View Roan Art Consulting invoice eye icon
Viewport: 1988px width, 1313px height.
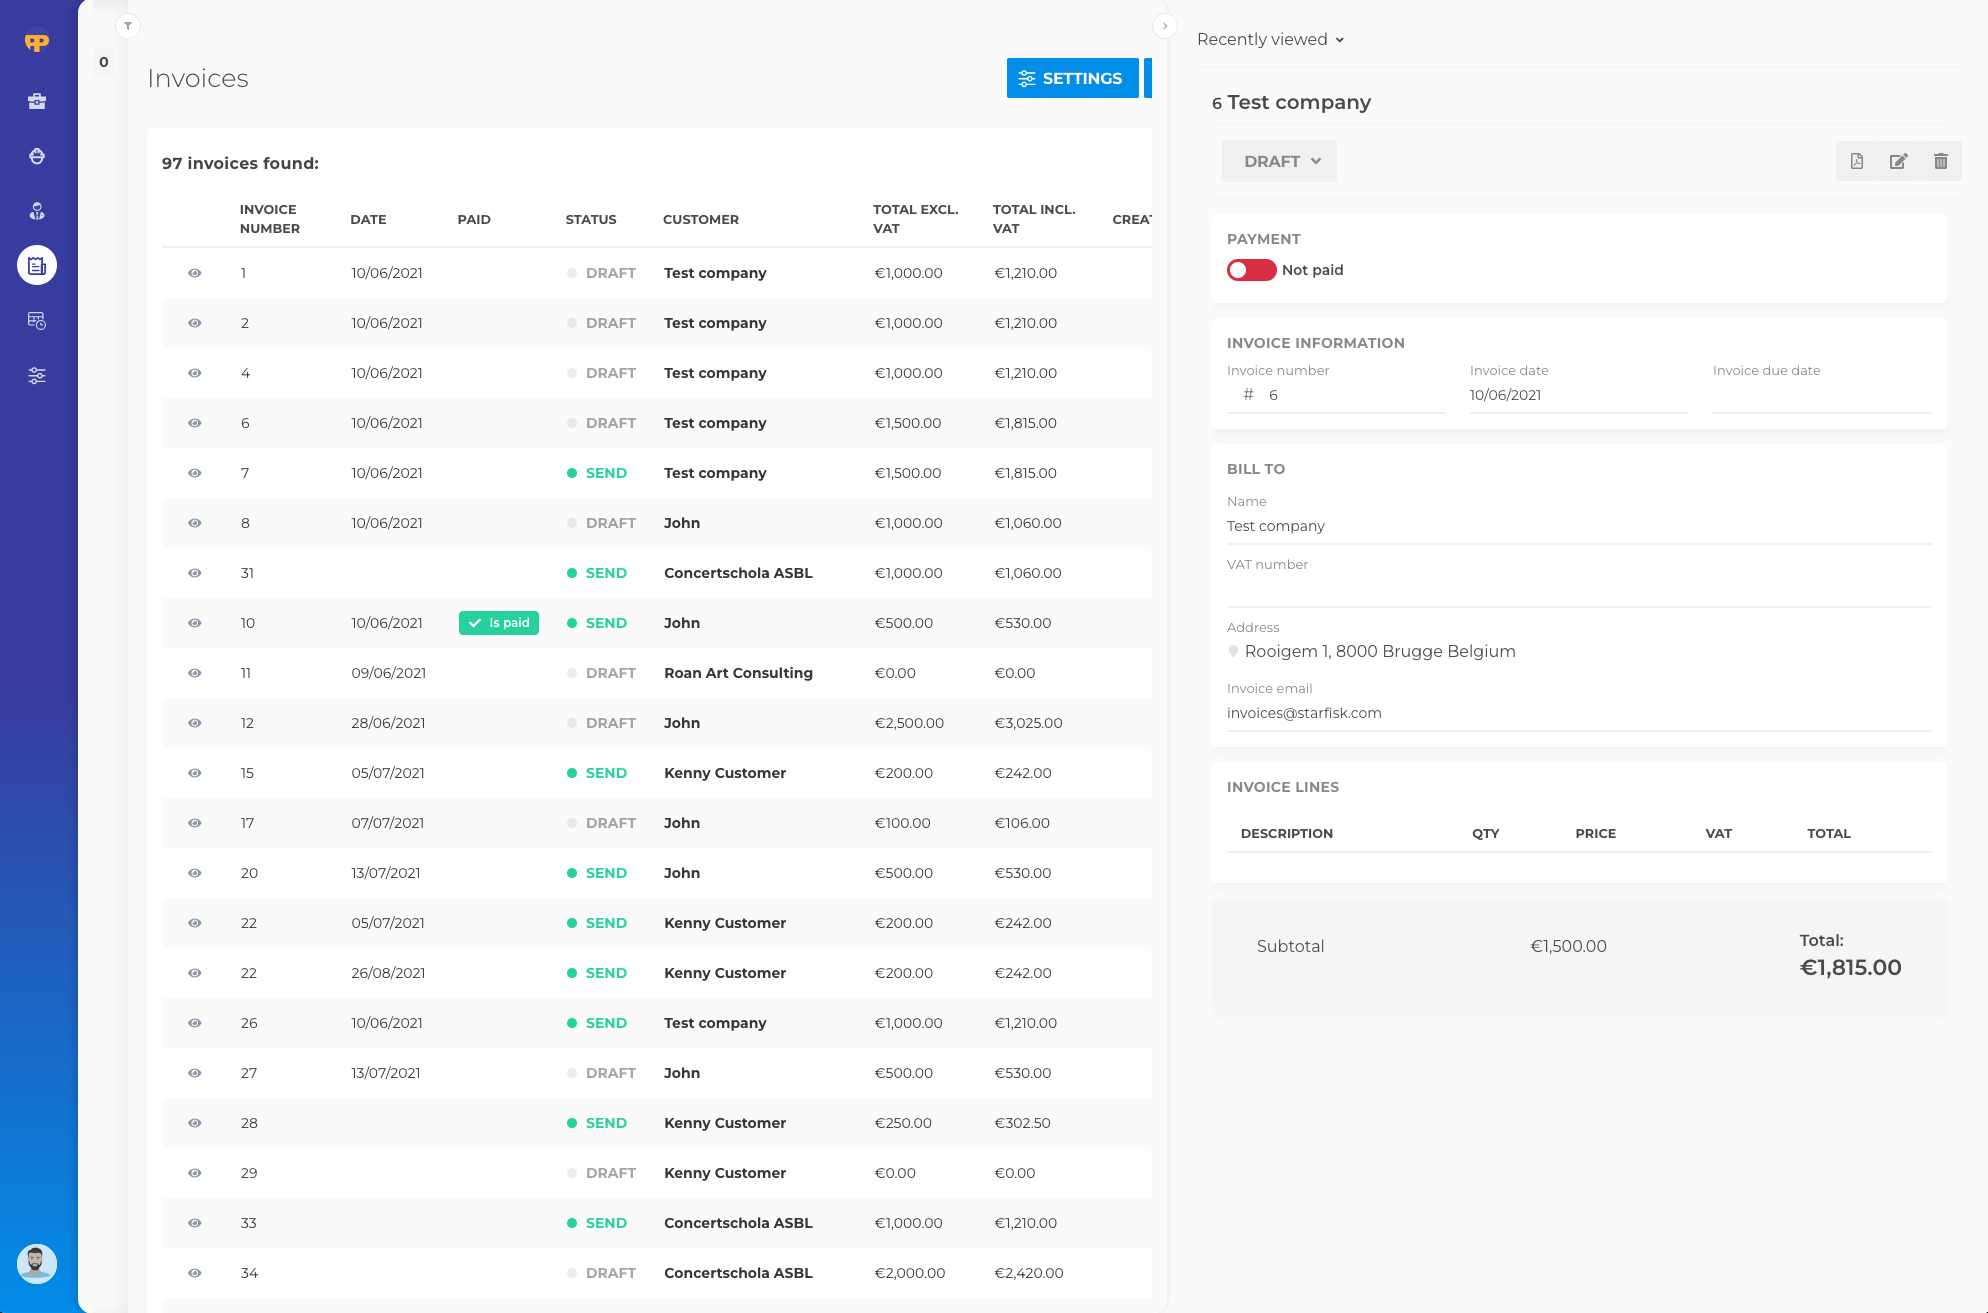click(195, 673)
